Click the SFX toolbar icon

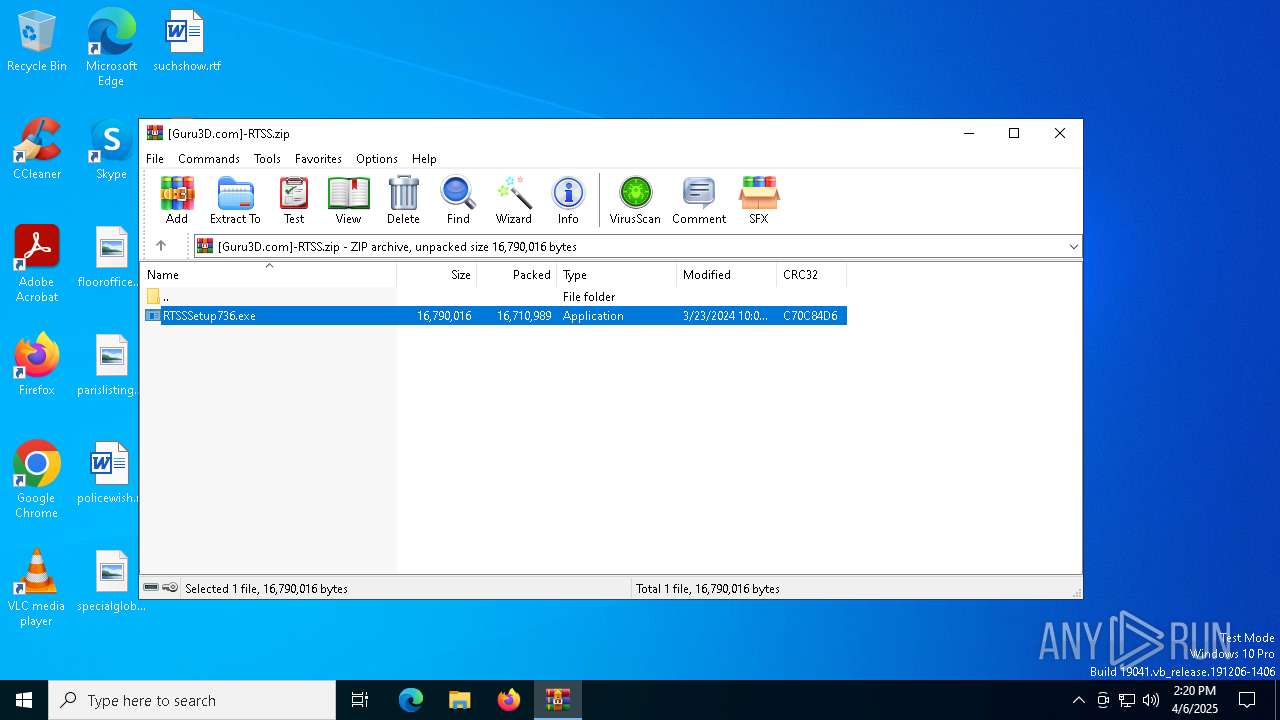[759, 200]
